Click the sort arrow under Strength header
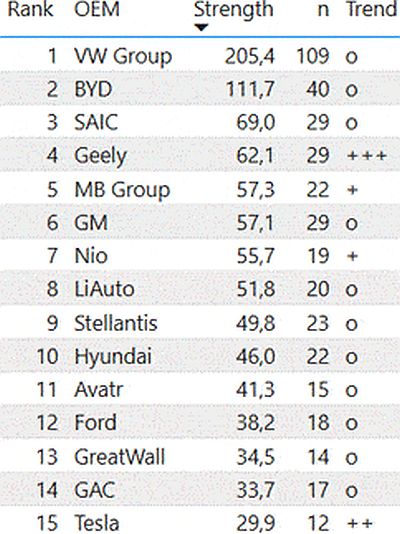 (x=202, y=28)
